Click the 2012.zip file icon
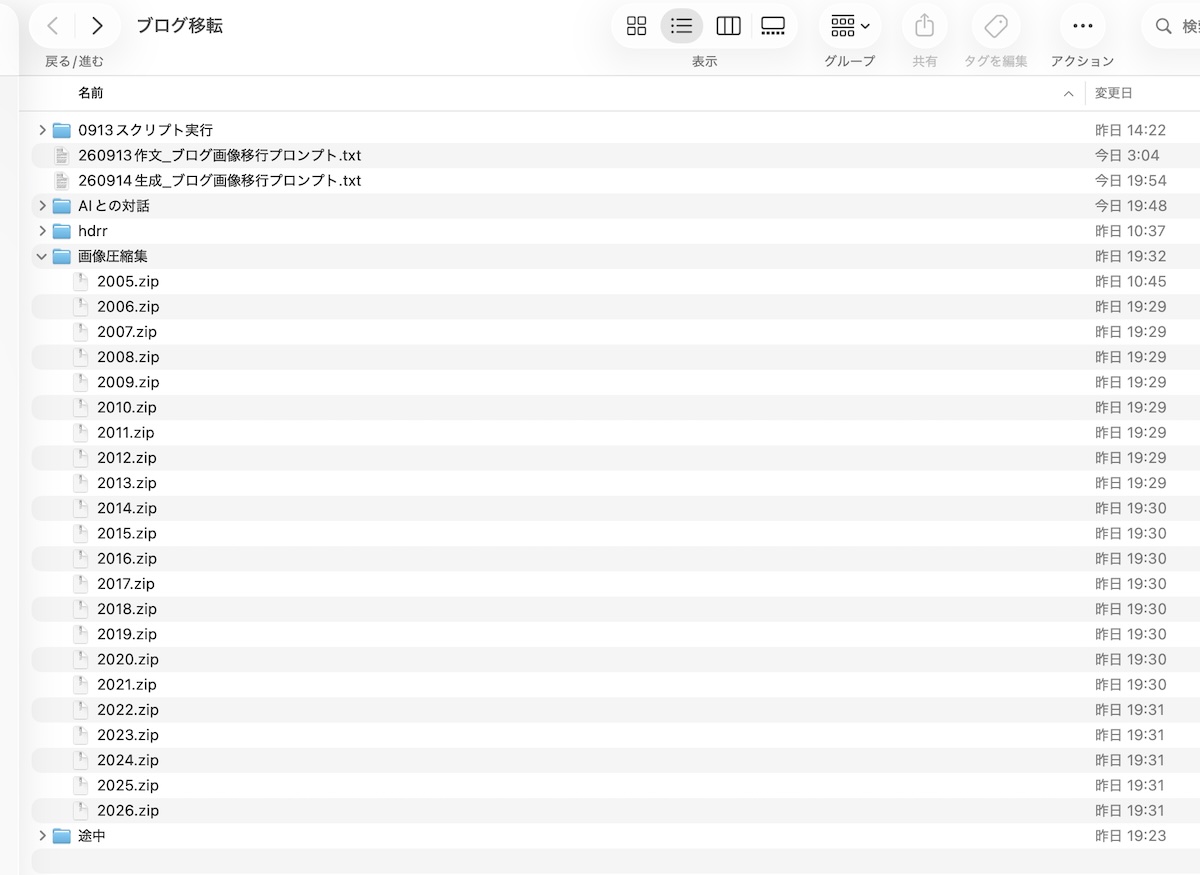 coord(80,458)
